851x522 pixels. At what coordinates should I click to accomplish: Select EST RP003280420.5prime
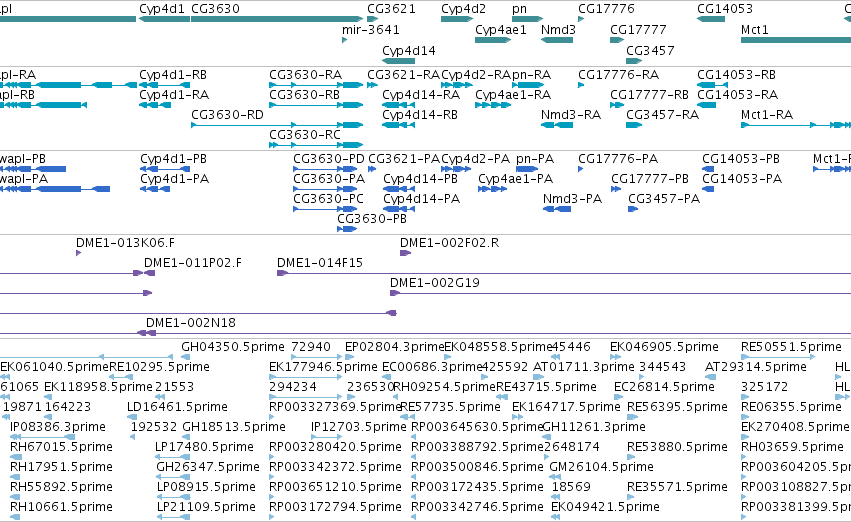pos(335,448)
